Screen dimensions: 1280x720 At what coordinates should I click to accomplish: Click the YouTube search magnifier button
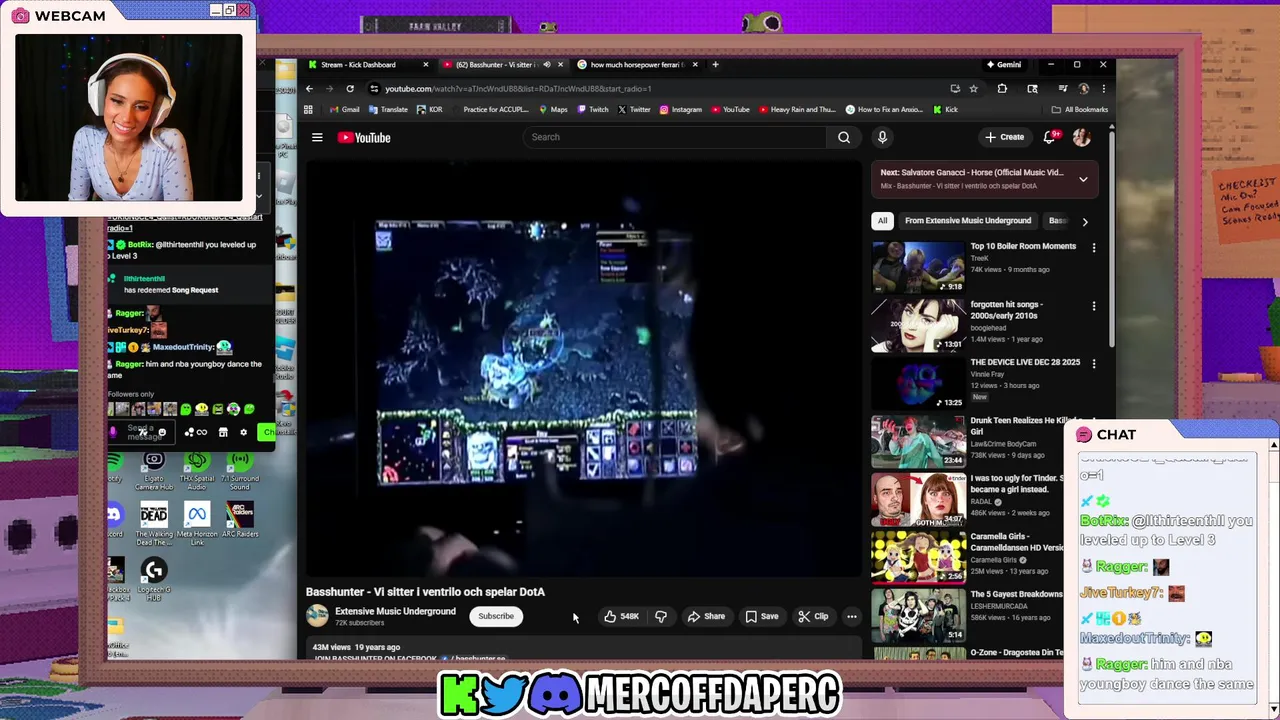tap(844, 137)
